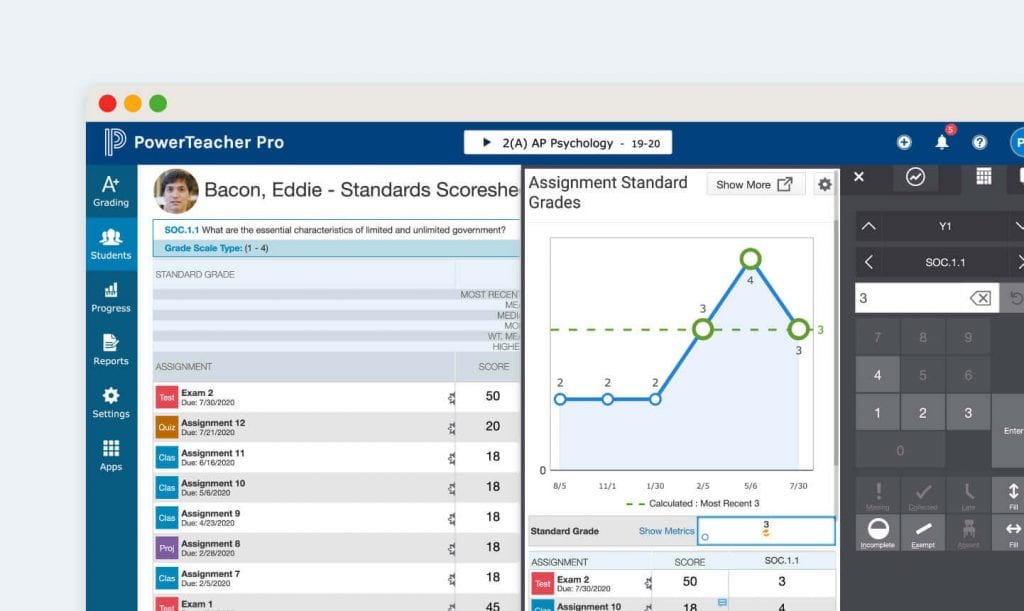
Task: Open notifications bell with 5 badge
Action: coord(942,141)
